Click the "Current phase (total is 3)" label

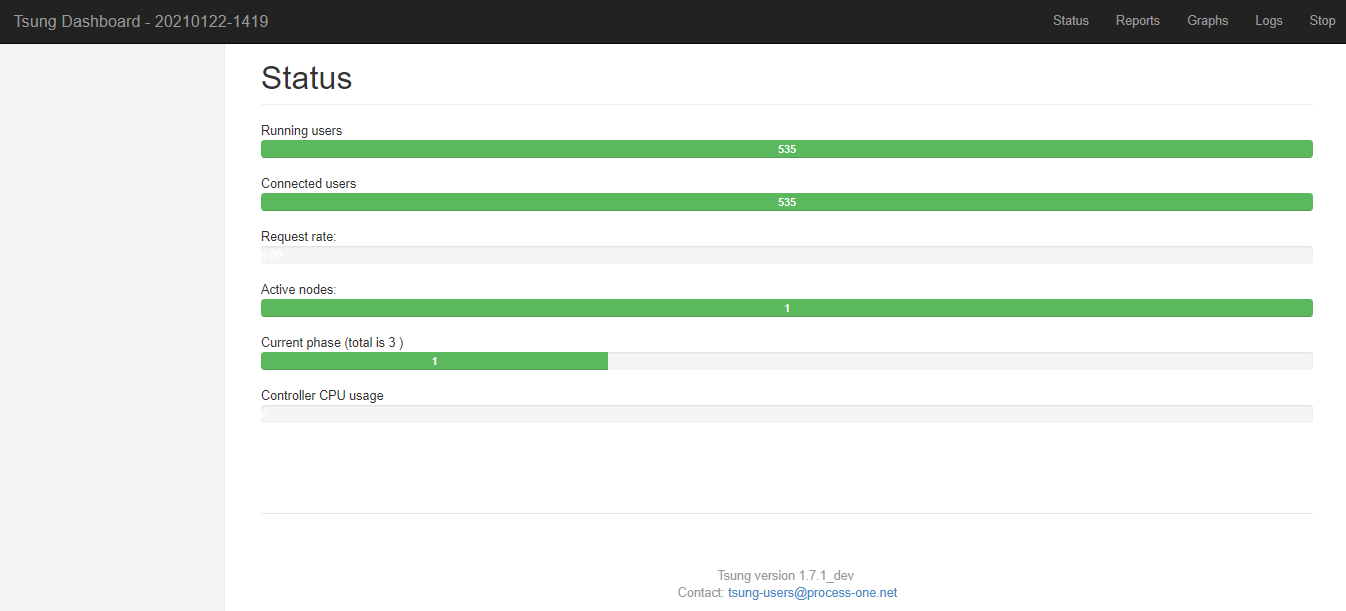[331, 342]
